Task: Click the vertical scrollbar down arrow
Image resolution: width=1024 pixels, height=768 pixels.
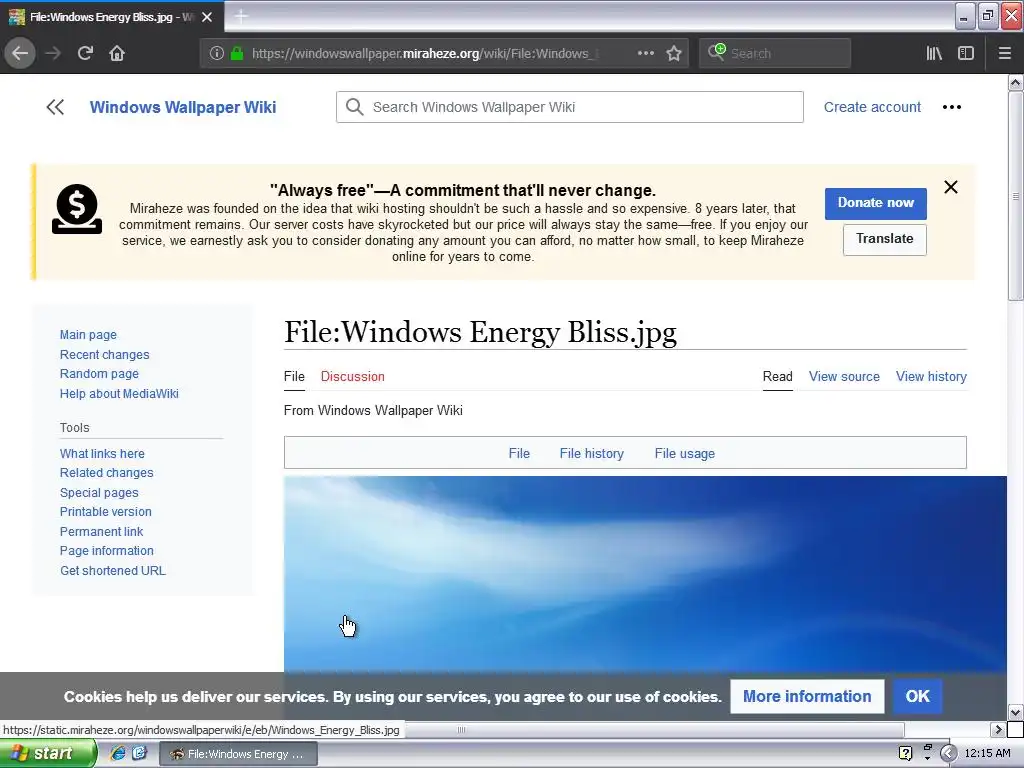Action: pyautogui.click(x=1015, y=712)
